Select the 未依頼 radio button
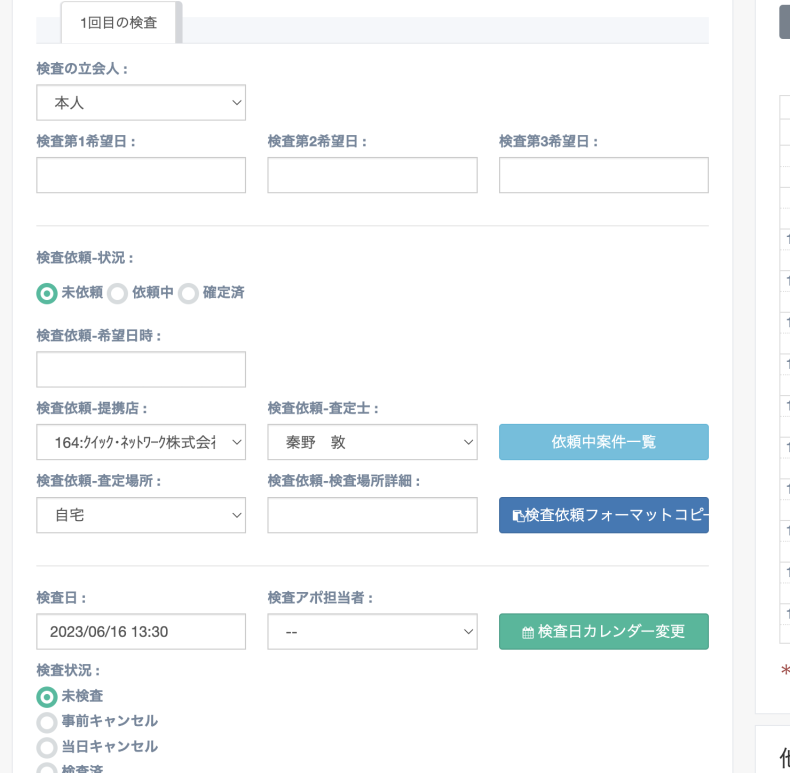790x773 pixels. click(46, 293)
